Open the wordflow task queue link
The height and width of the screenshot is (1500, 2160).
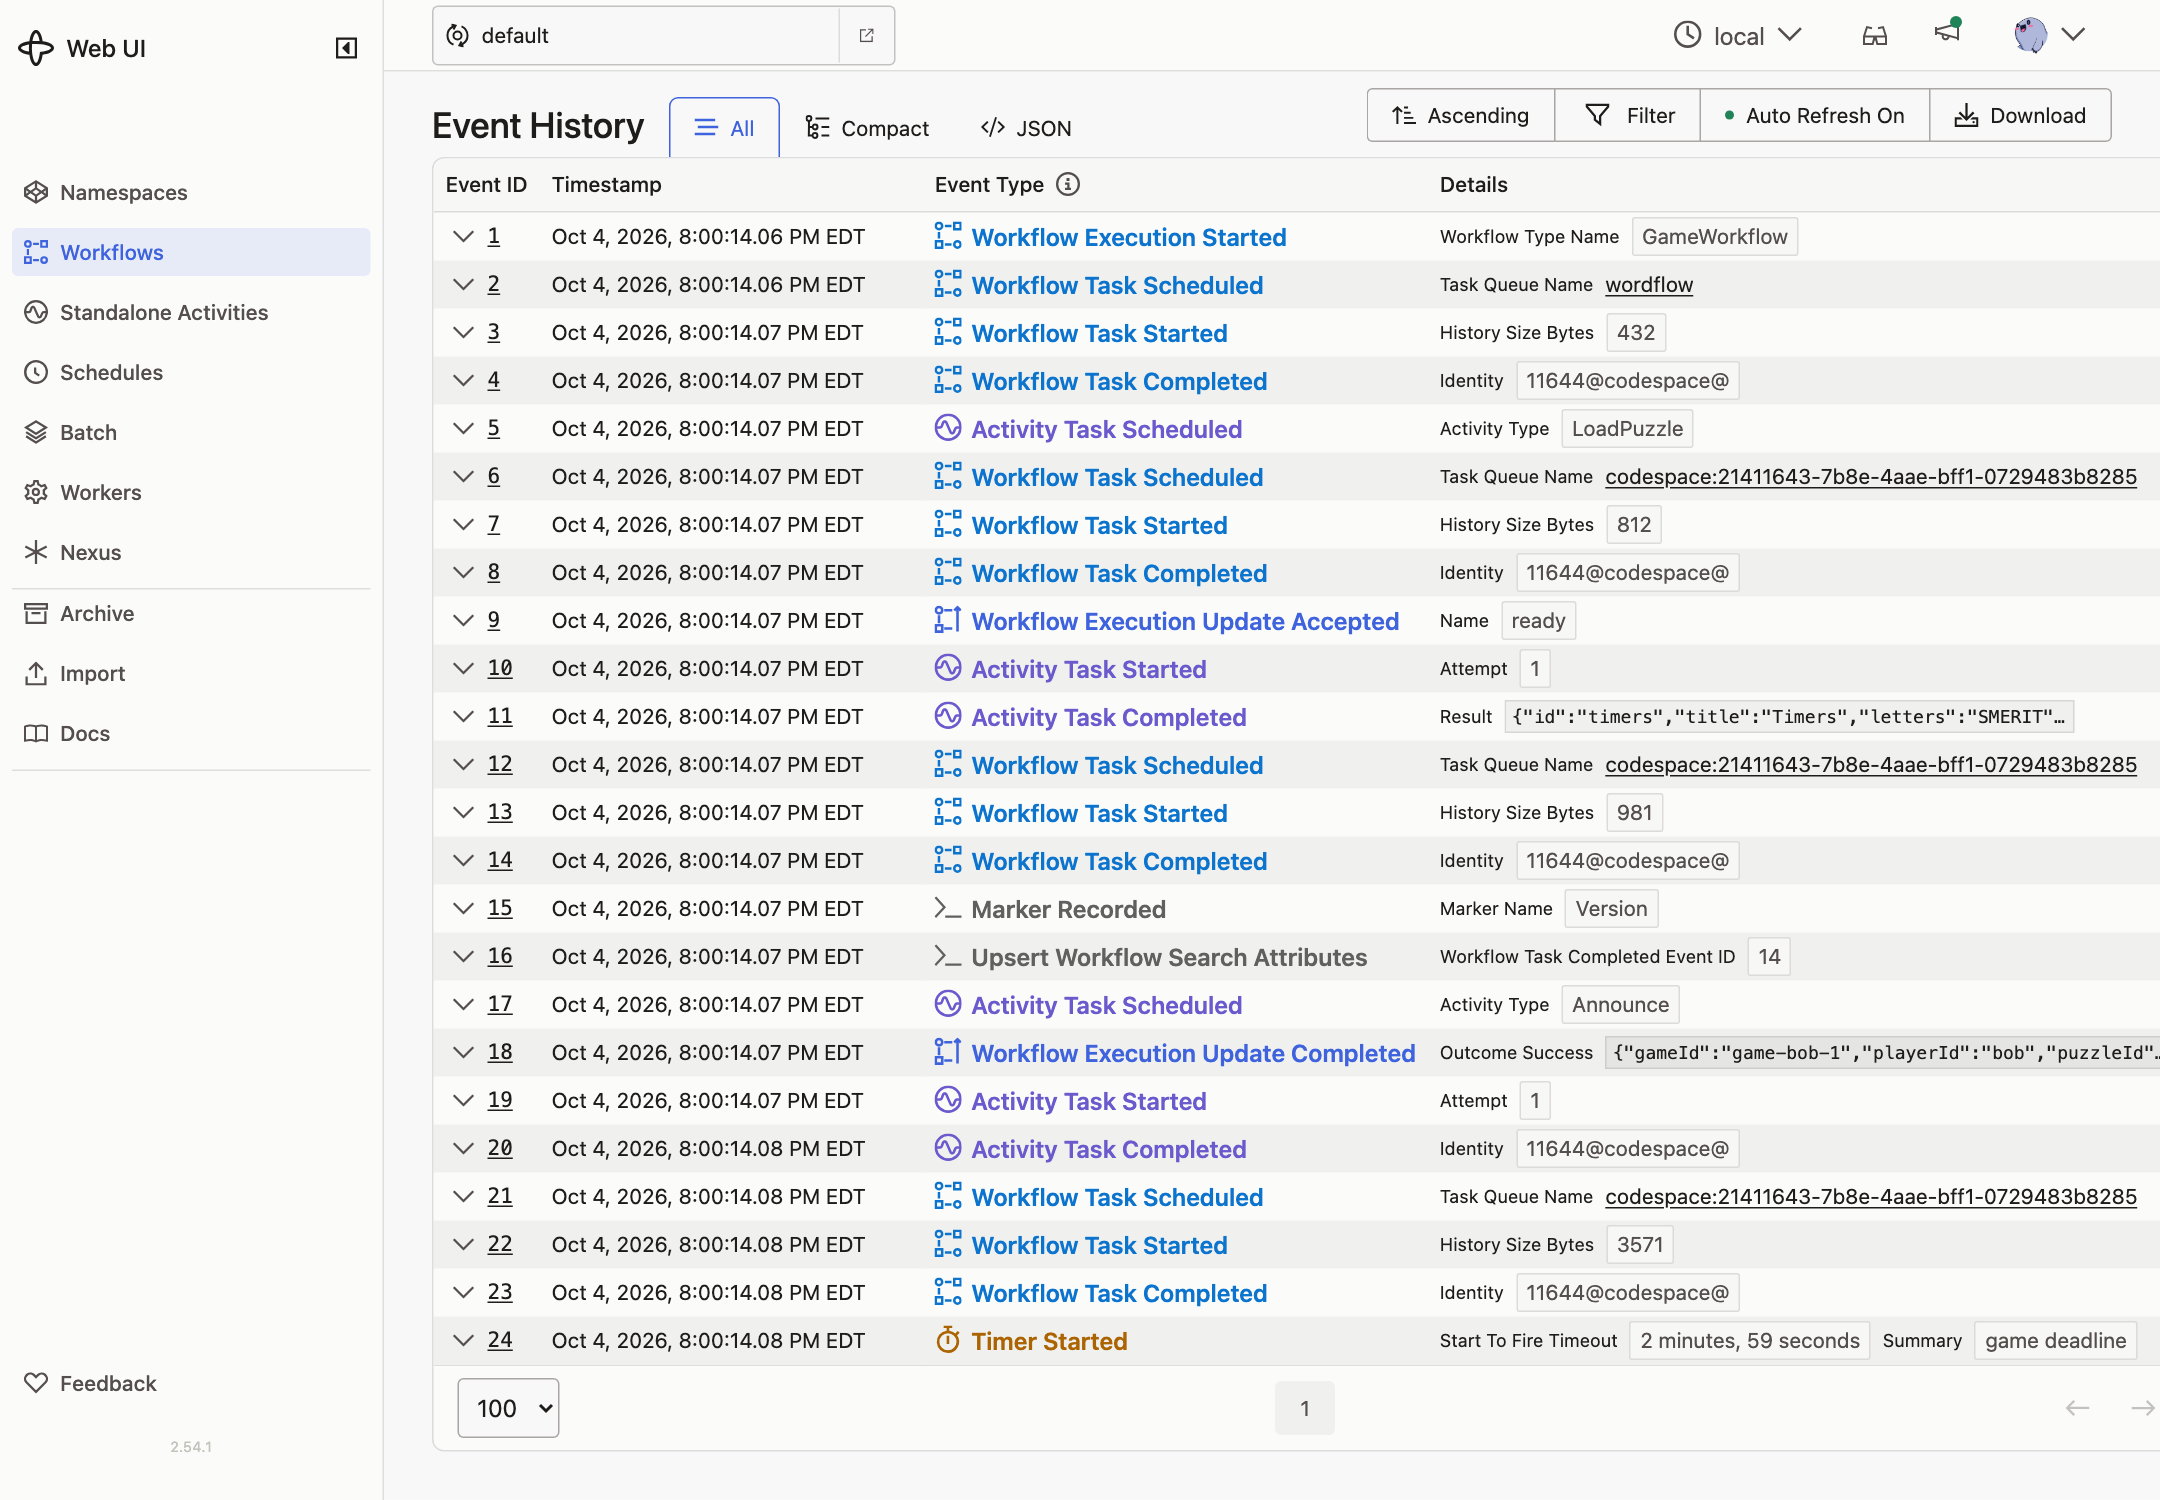click(1649, 285)
